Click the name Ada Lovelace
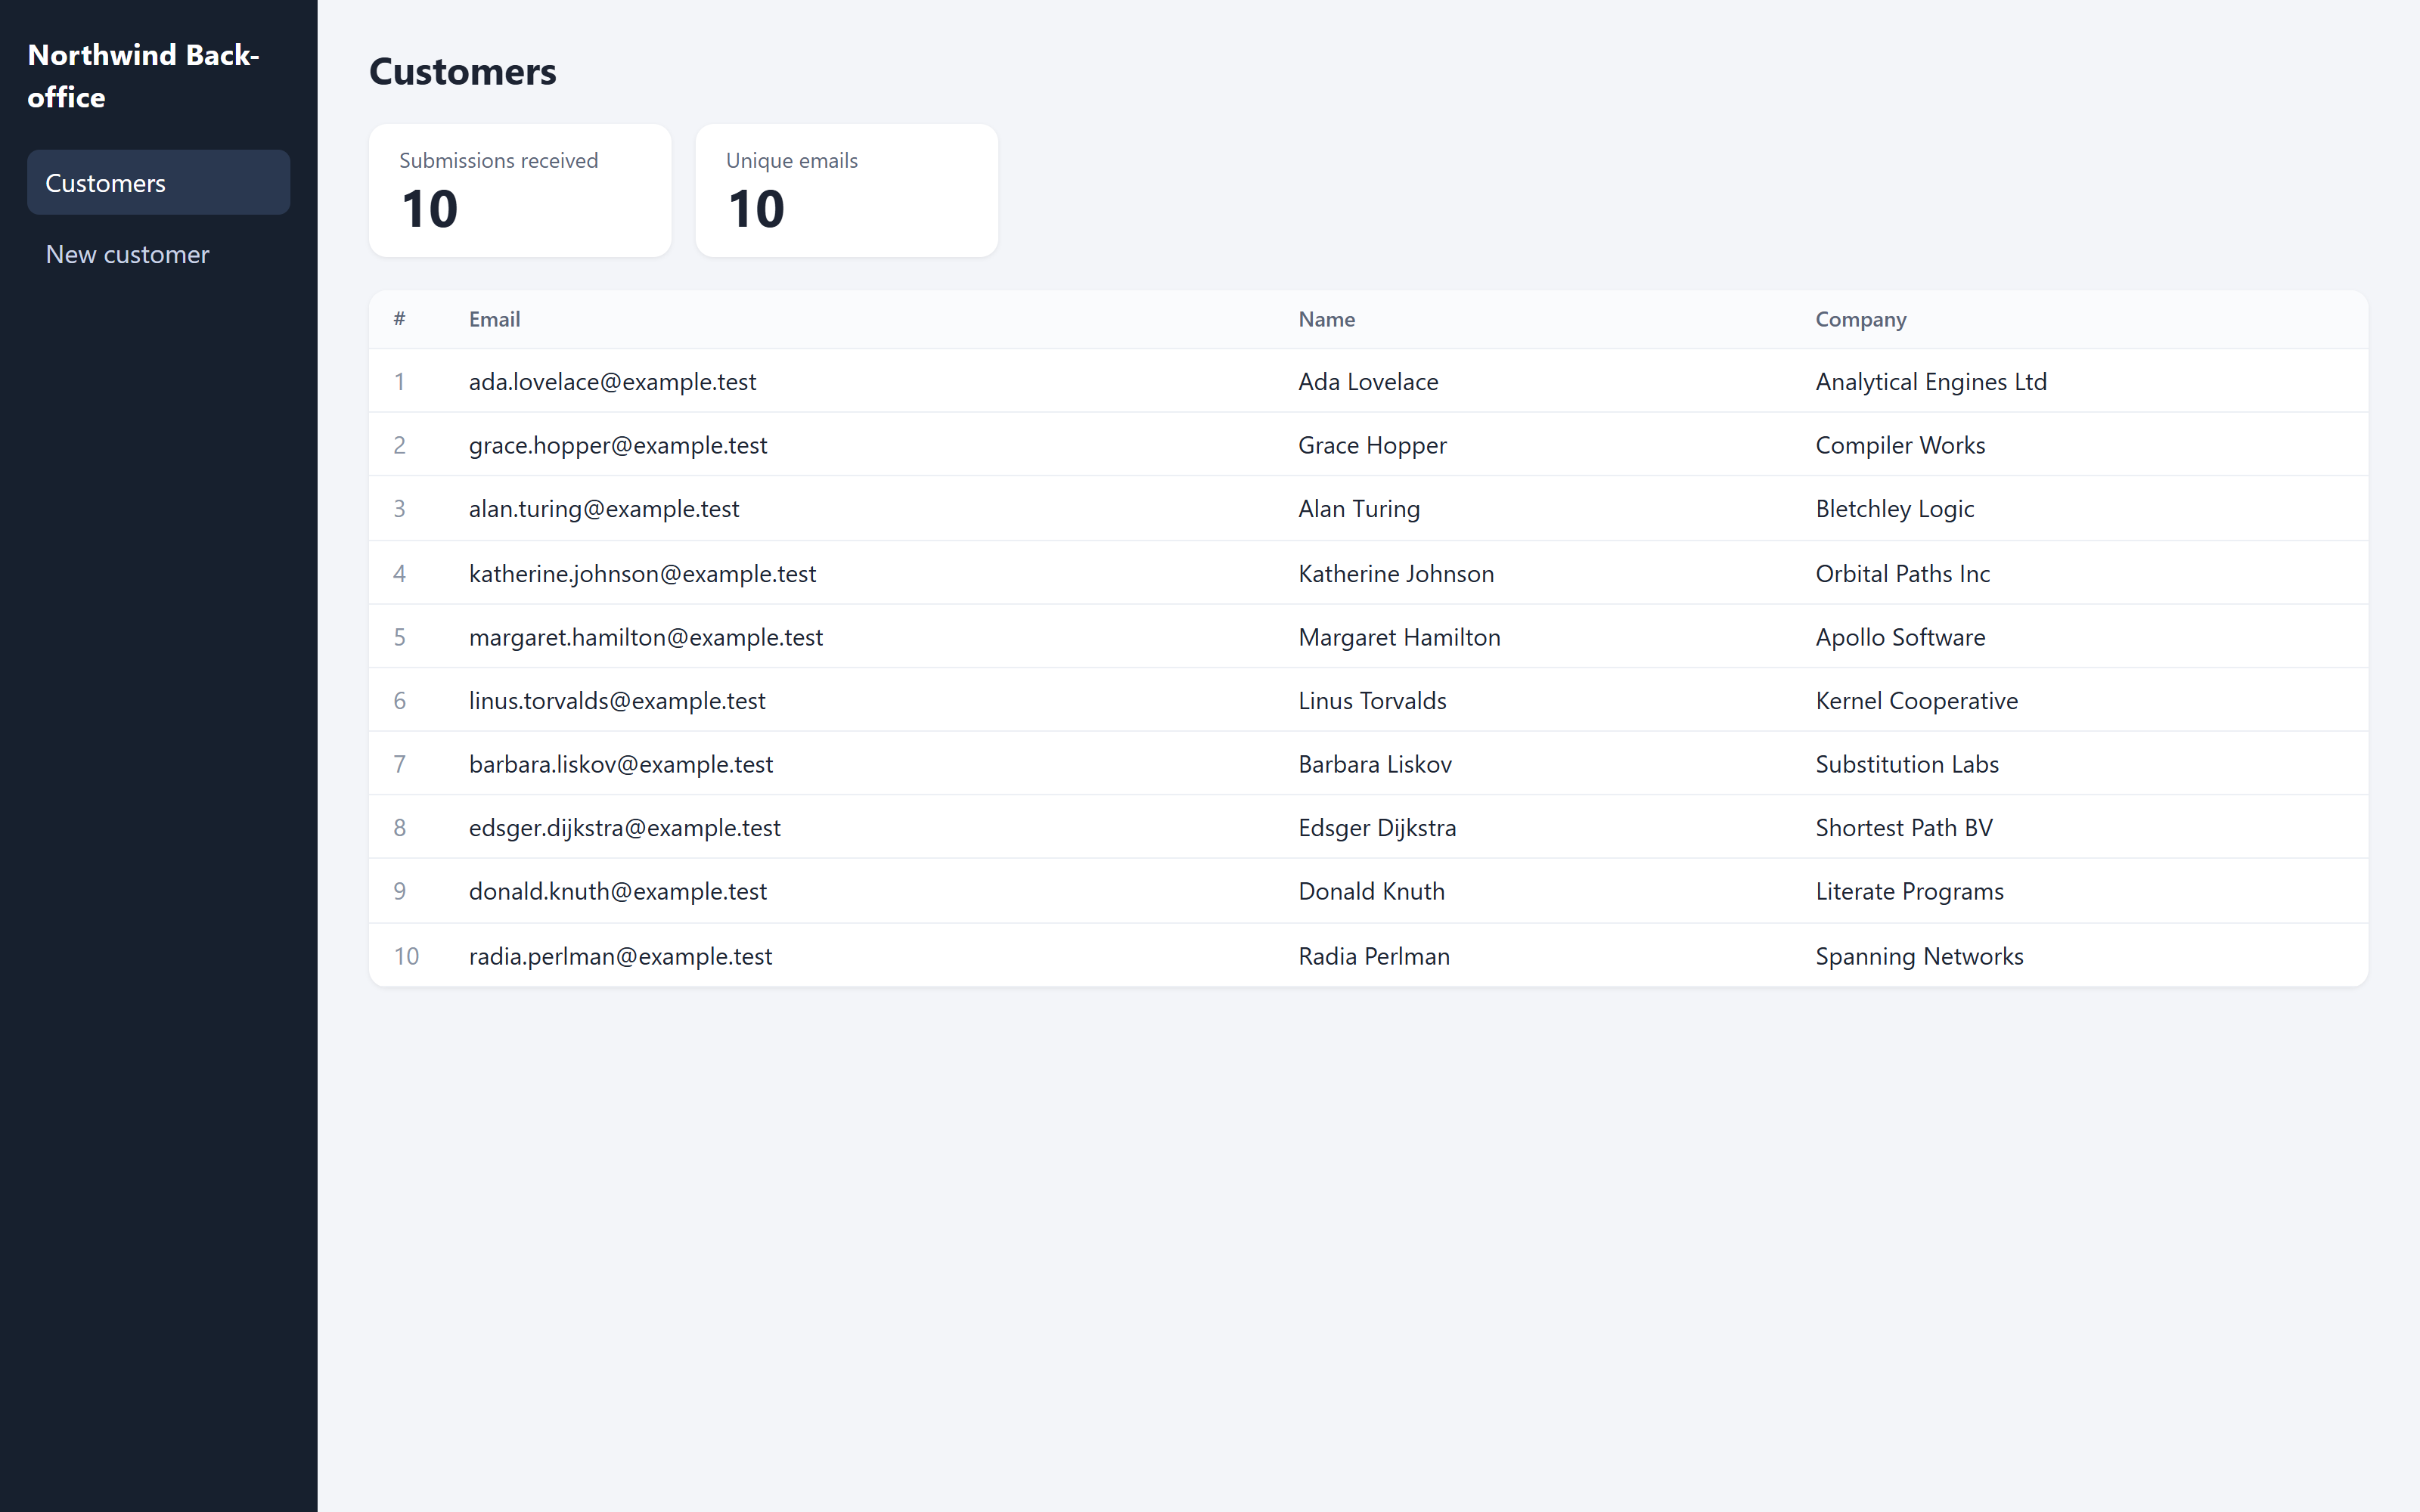 (1368, 382)
